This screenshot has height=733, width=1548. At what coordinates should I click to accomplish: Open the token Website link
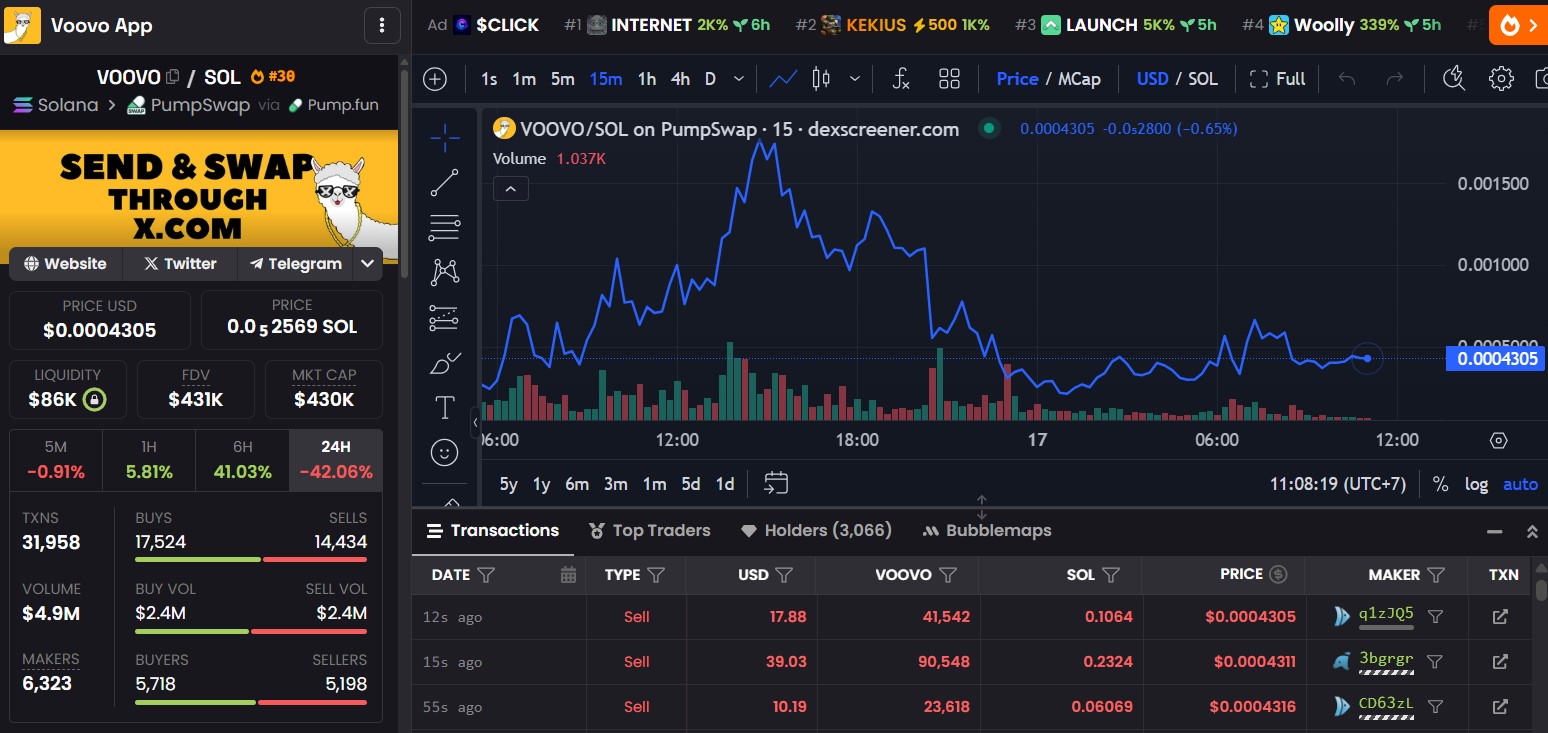pos(66,264)
